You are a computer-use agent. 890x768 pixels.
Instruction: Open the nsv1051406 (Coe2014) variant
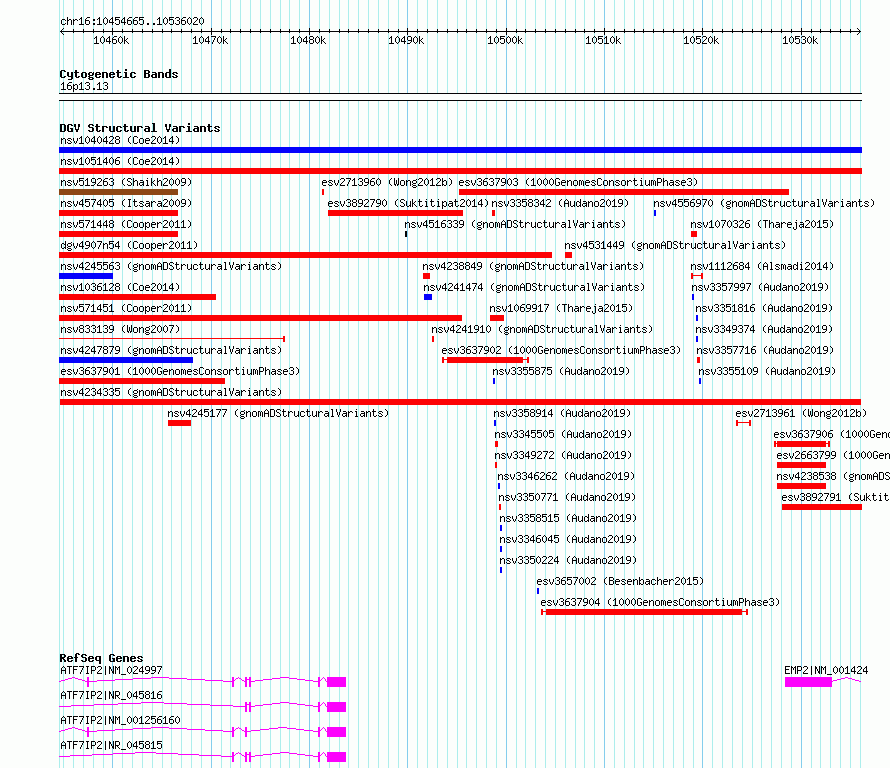pos(120,161)
